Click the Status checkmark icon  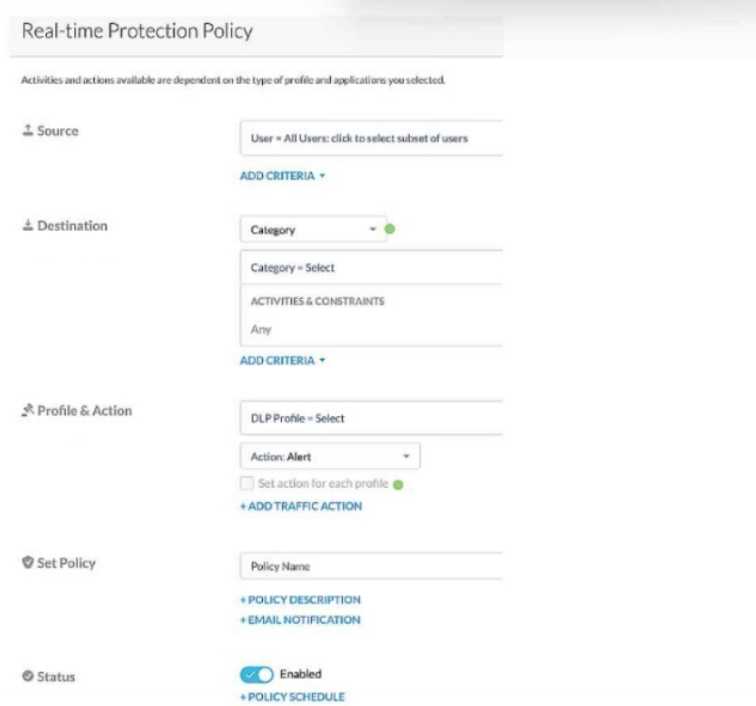27,677
